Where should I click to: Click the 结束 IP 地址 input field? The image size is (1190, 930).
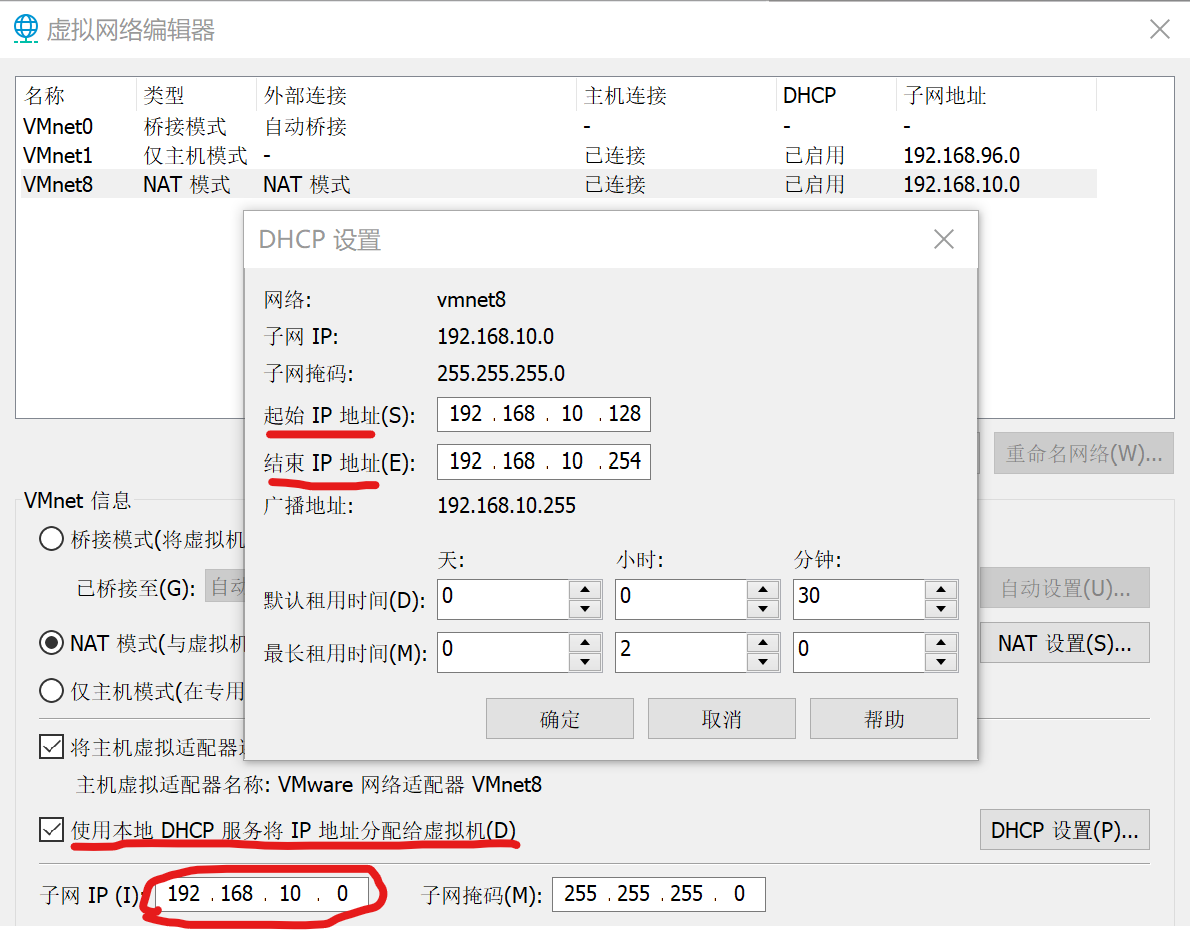[543, 462]
